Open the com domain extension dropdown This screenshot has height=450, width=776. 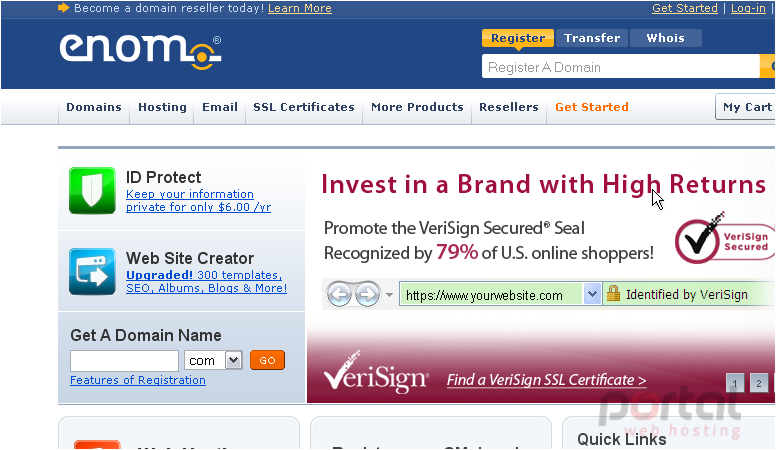(x=233, y=360)
